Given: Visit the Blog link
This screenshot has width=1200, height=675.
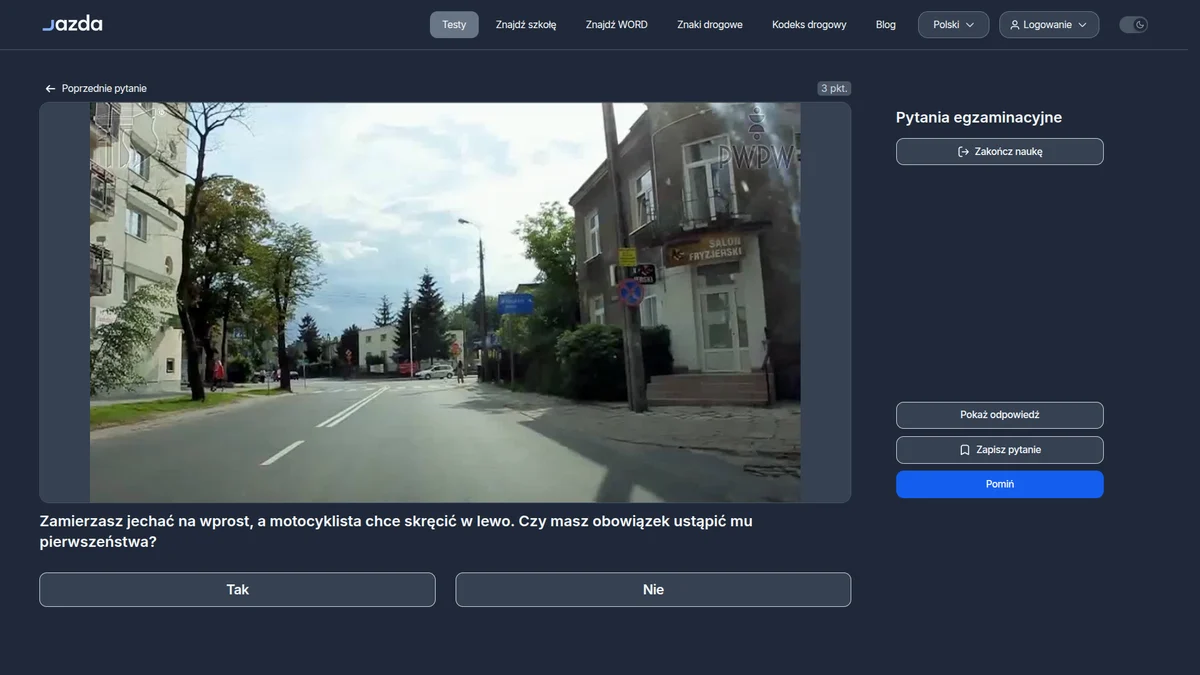Looking at the screenshot, I should coord(886,25).
